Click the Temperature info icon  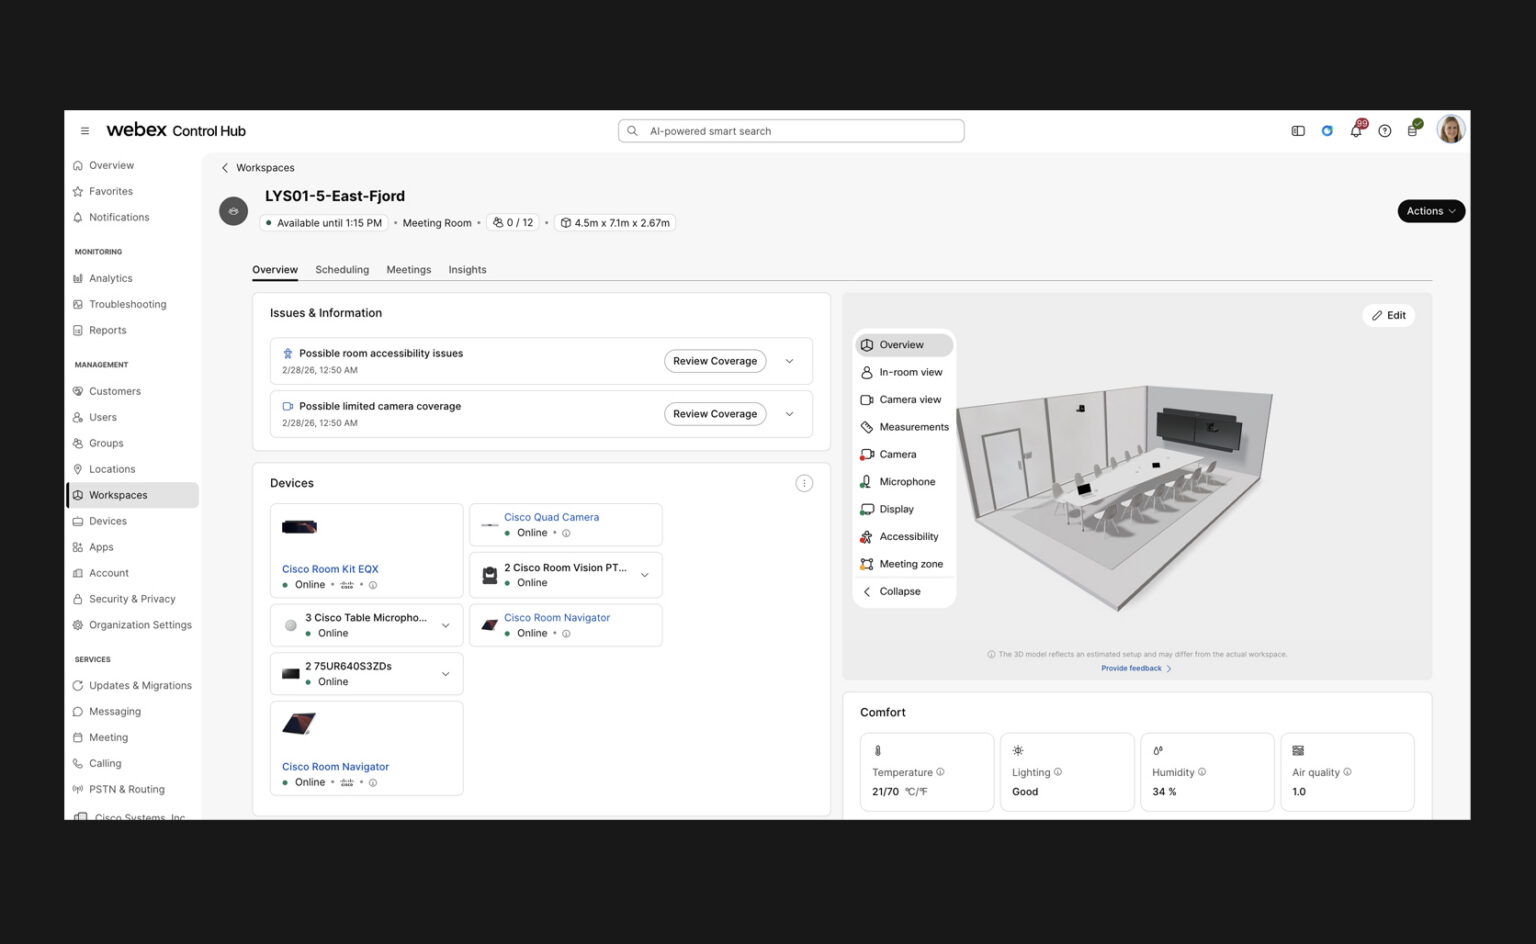click(x=940, y=772)
